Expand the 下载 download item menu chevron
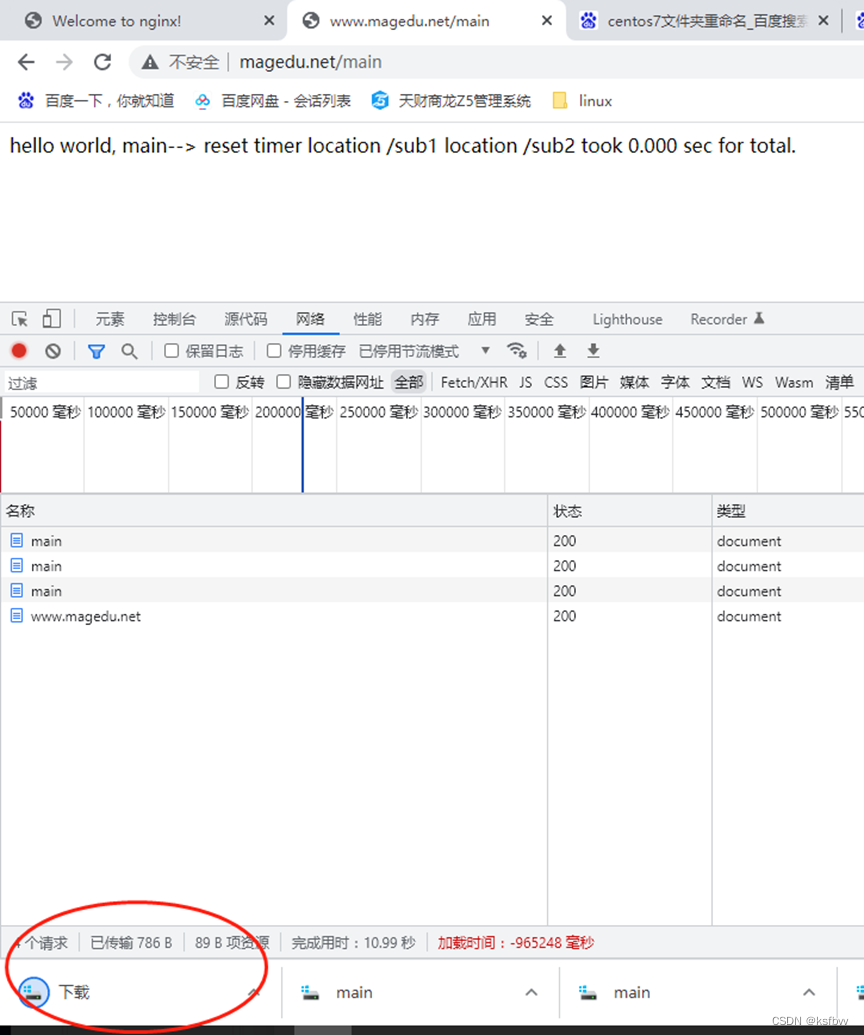This screenshot has height=1035, width=864. click(253, 992)
